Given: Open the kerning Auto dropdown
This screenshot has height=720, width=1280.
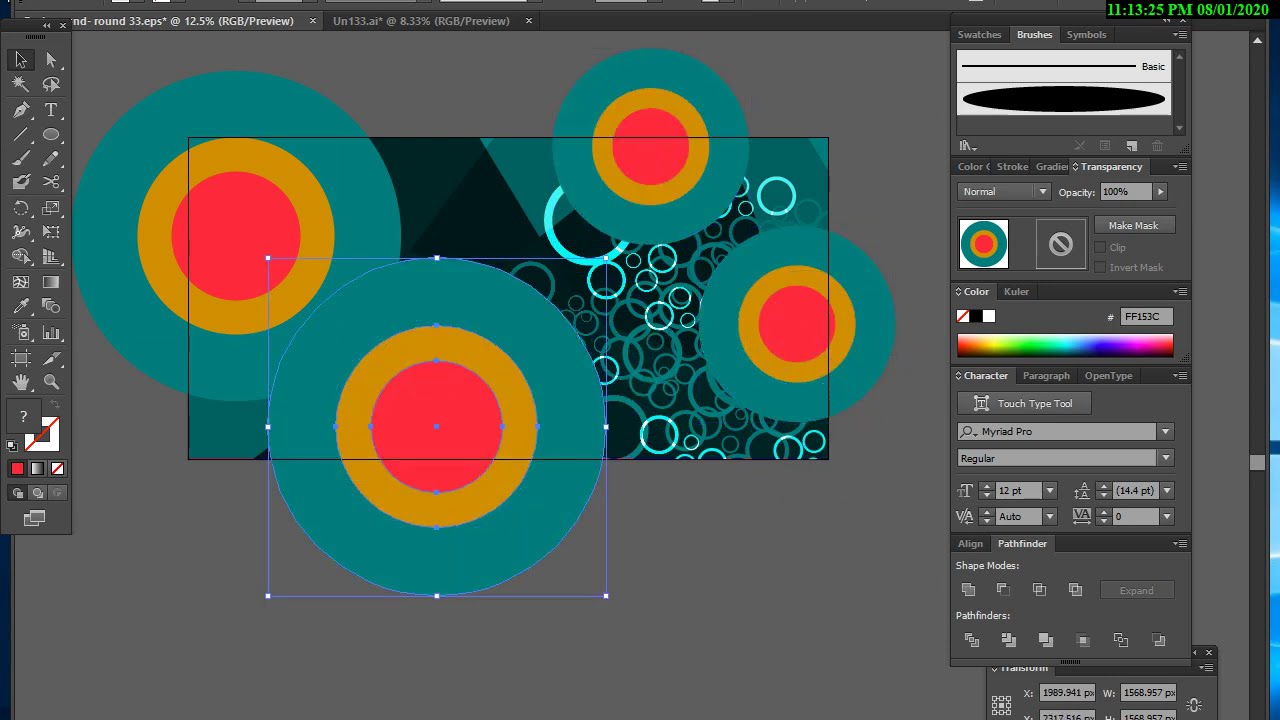Looking at the screenshot, I should pos(1049,516).
